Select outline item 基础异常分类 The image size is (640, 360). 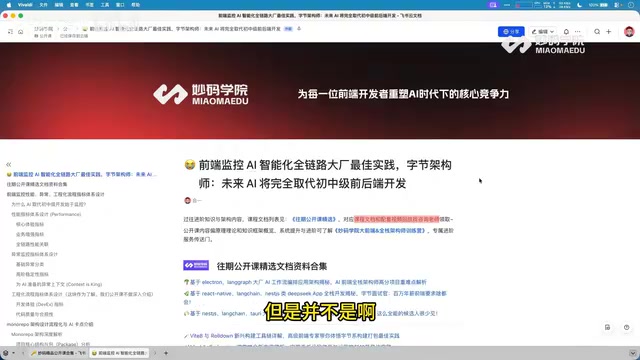tap(30, 264)
